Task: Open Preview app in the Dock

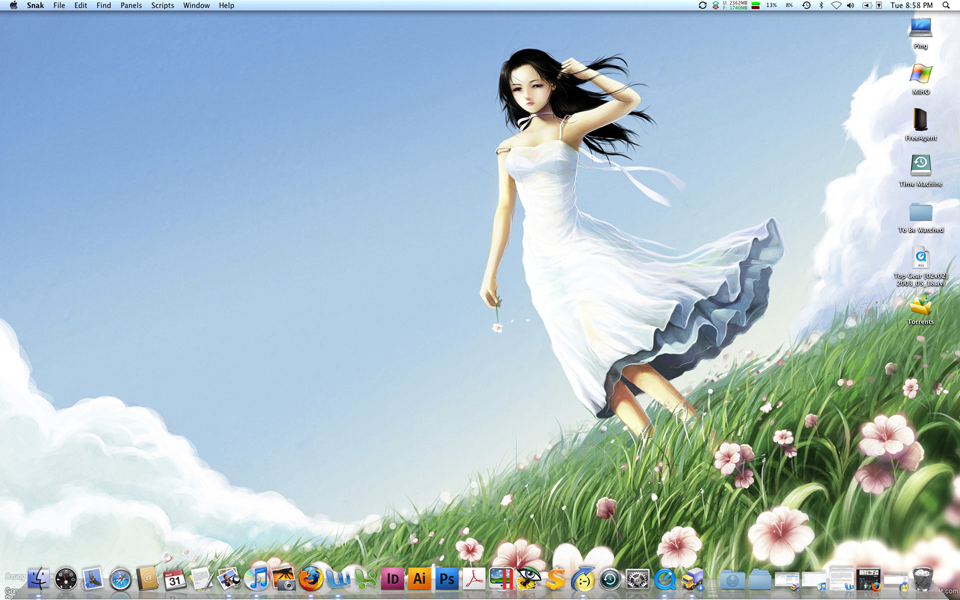Action: [x=229, y=579]
